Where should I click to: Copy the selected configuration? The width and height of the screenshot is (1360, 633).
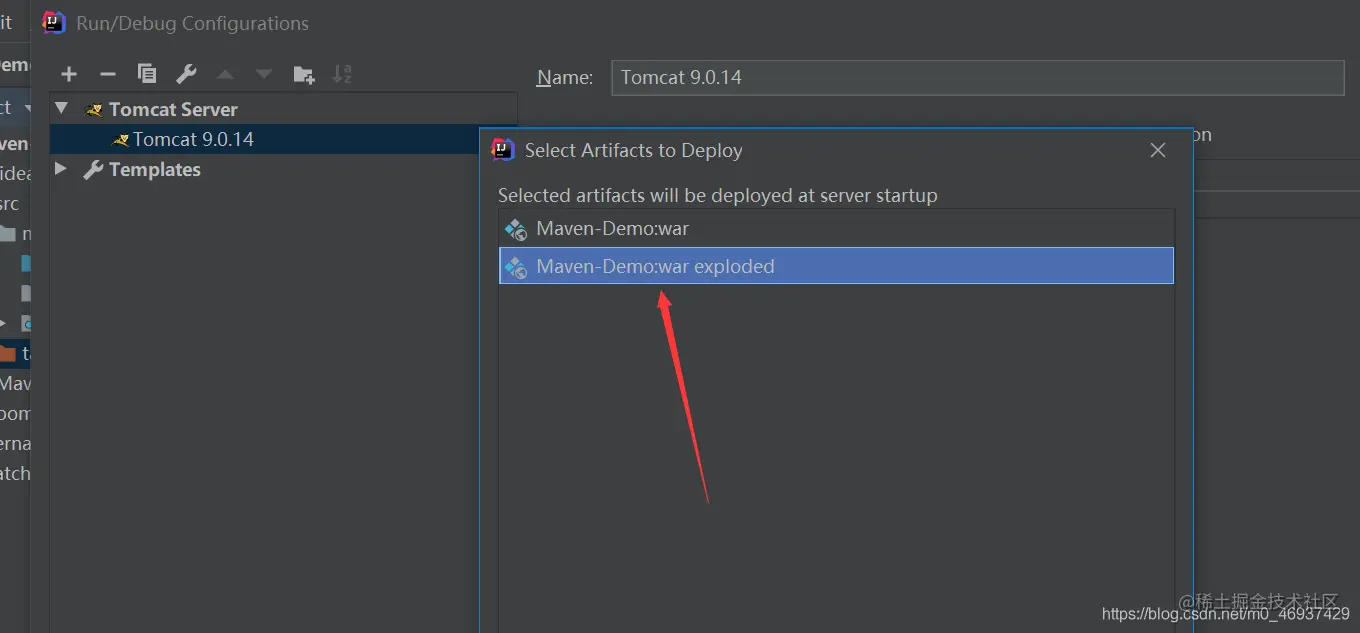(x=147, y=74)
